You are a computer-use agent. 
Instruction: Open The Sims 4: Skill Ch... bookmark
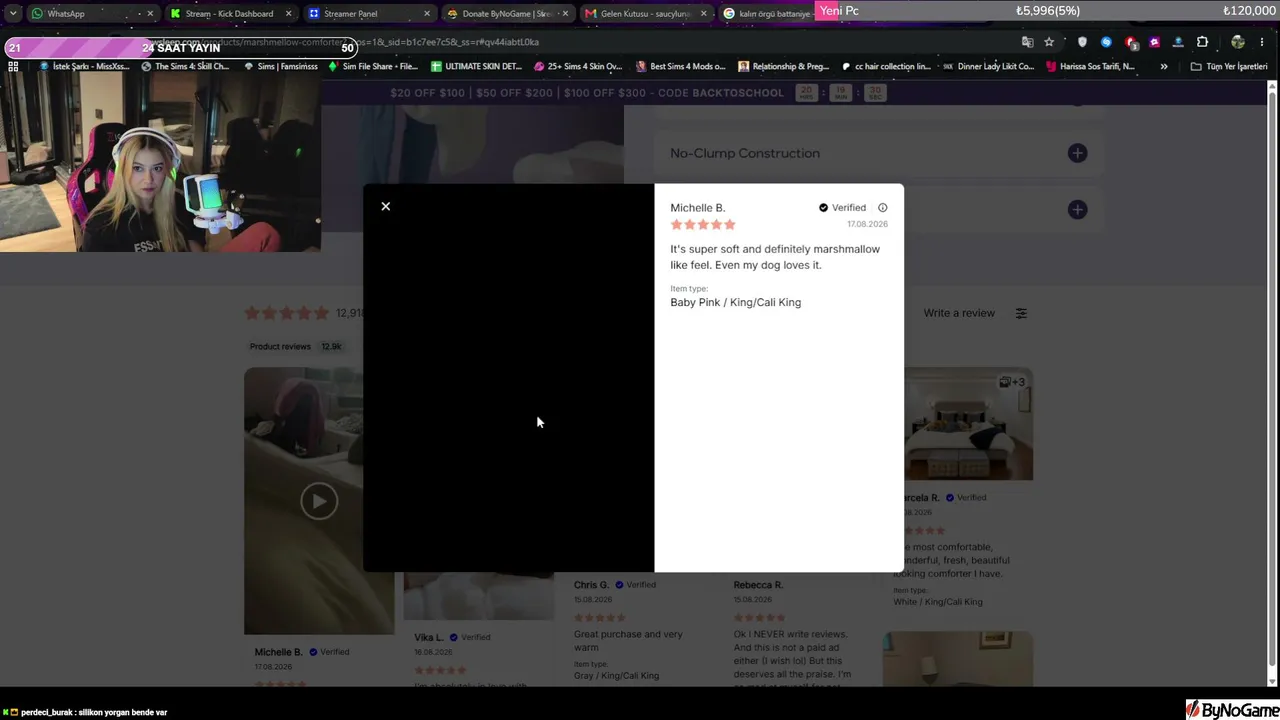pos(185,66)
